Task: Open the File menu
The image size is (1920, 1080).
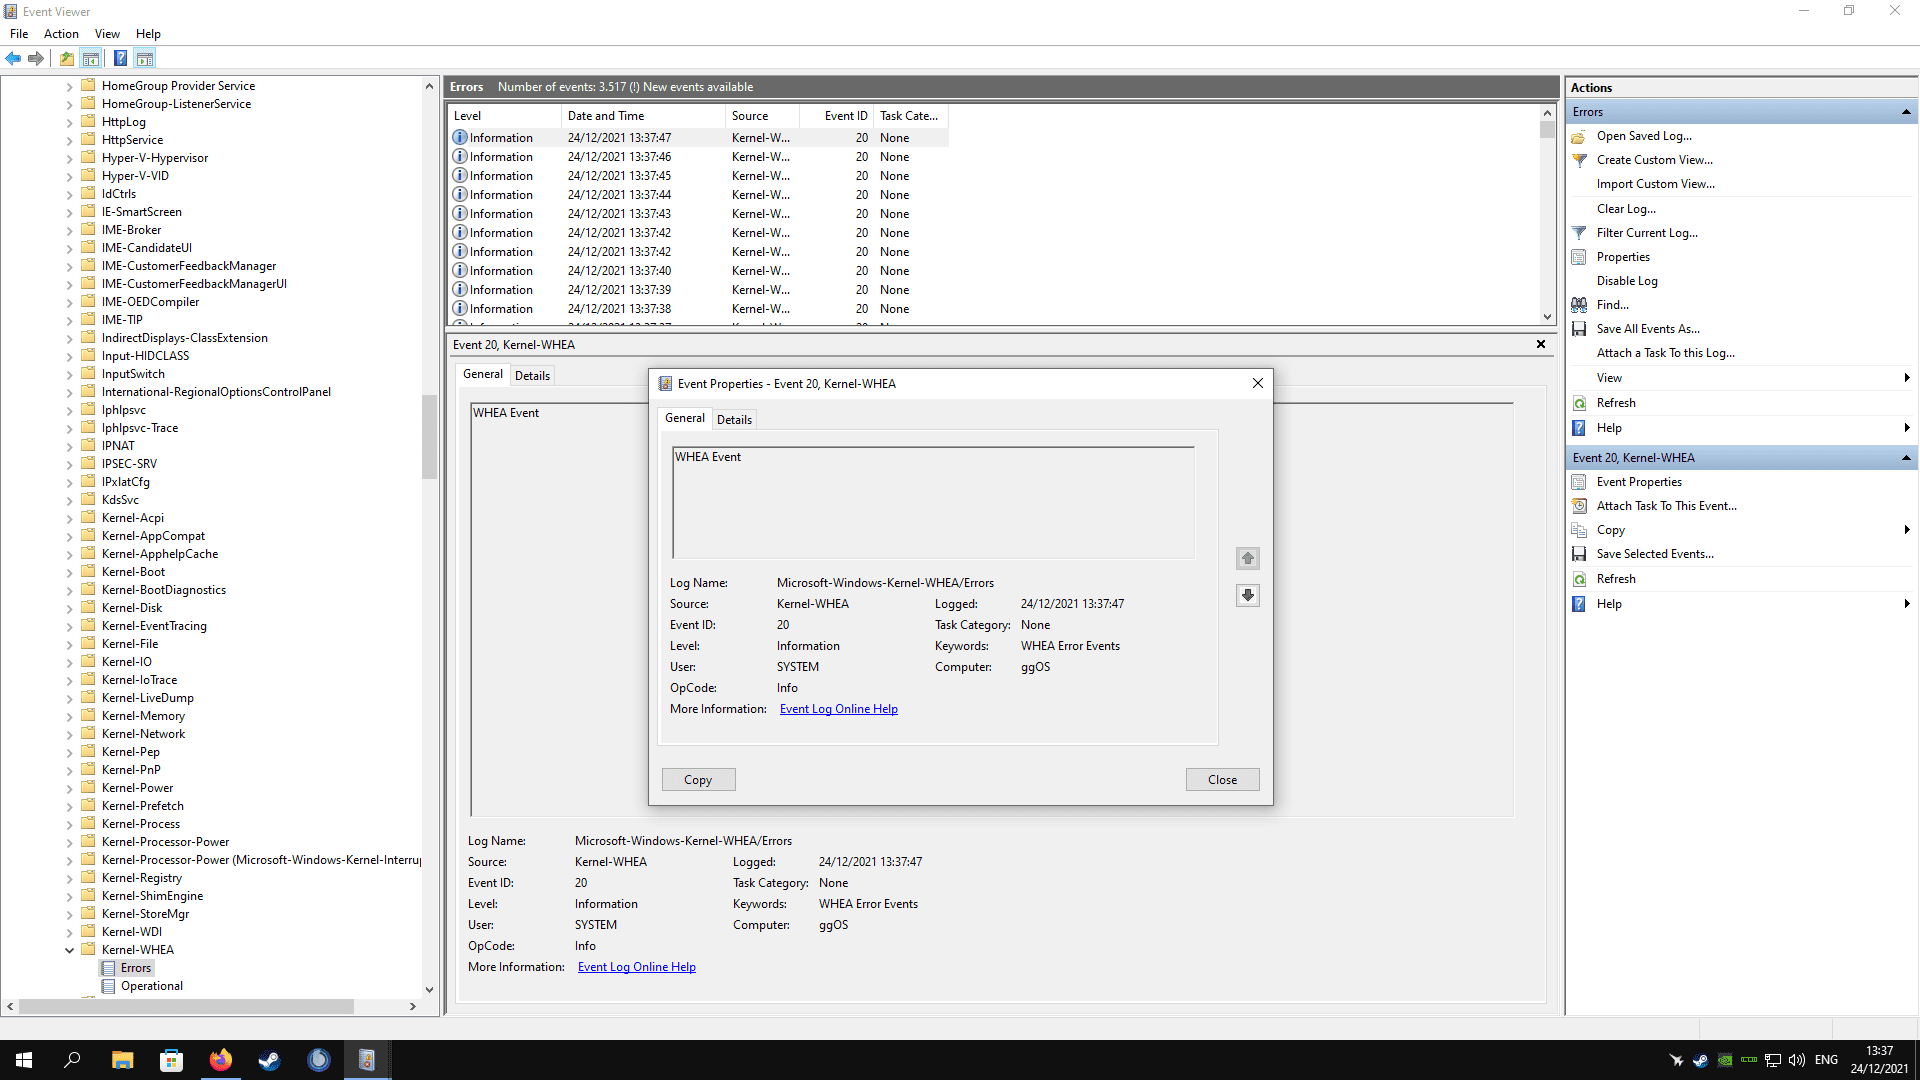Action: 19,34
